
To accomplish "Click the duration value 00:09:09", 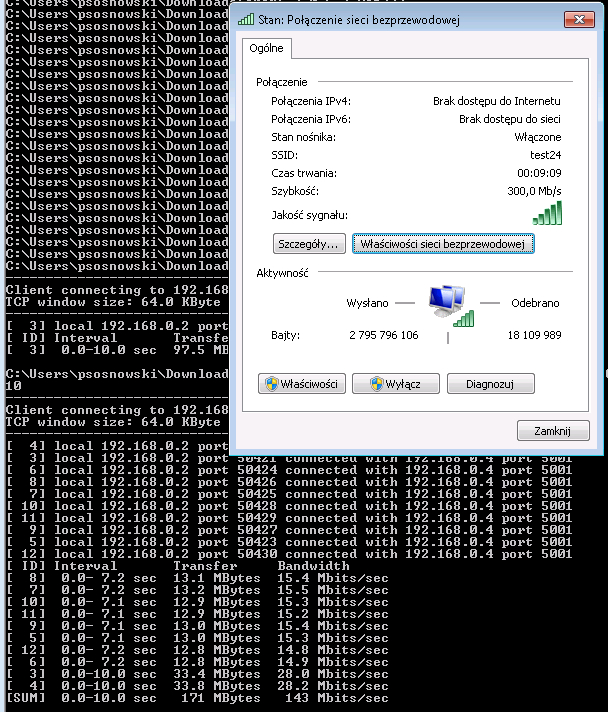I will (539, 173).
